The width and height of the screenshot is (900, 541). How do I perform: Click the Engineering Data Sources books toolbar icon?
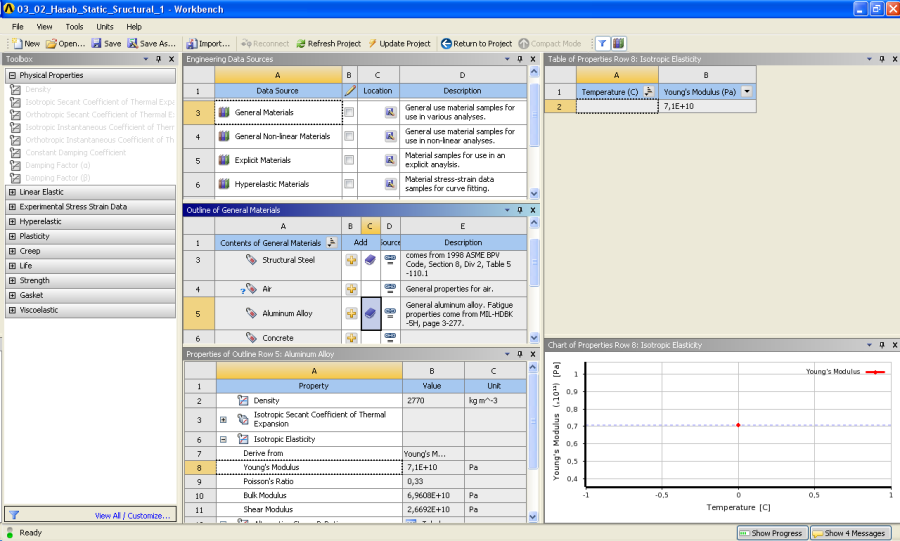(618, 44)
